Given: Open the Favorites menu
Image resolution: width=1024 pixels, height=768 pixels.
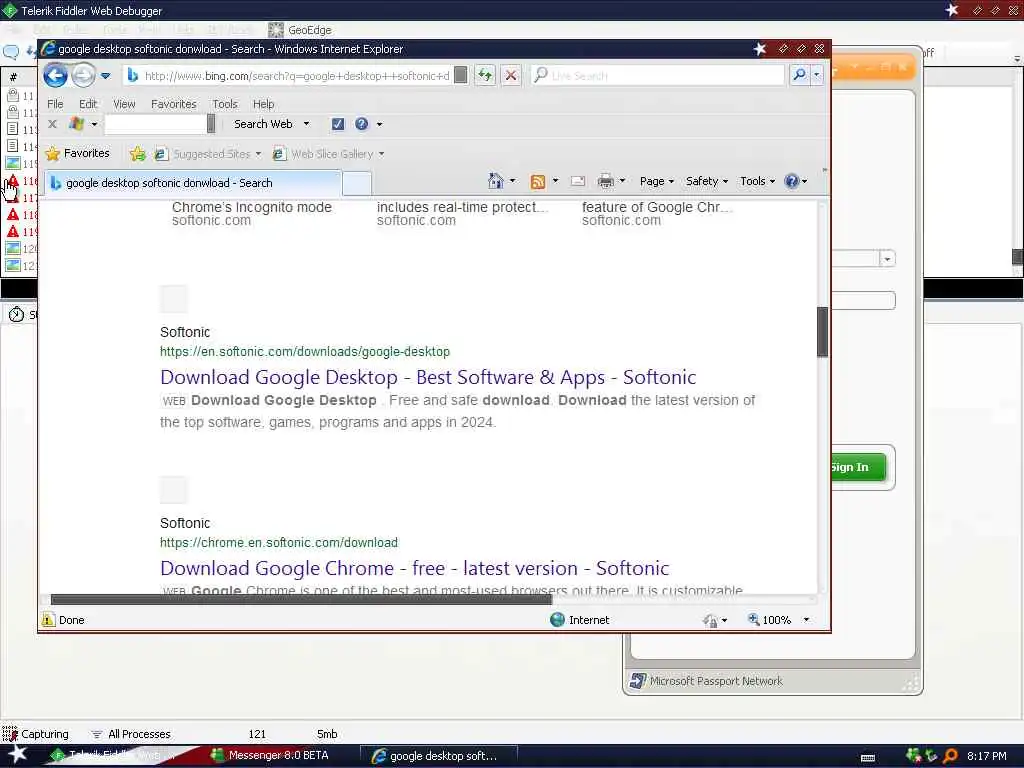Looking at the screenshot, I should click(x=173, y=104).
